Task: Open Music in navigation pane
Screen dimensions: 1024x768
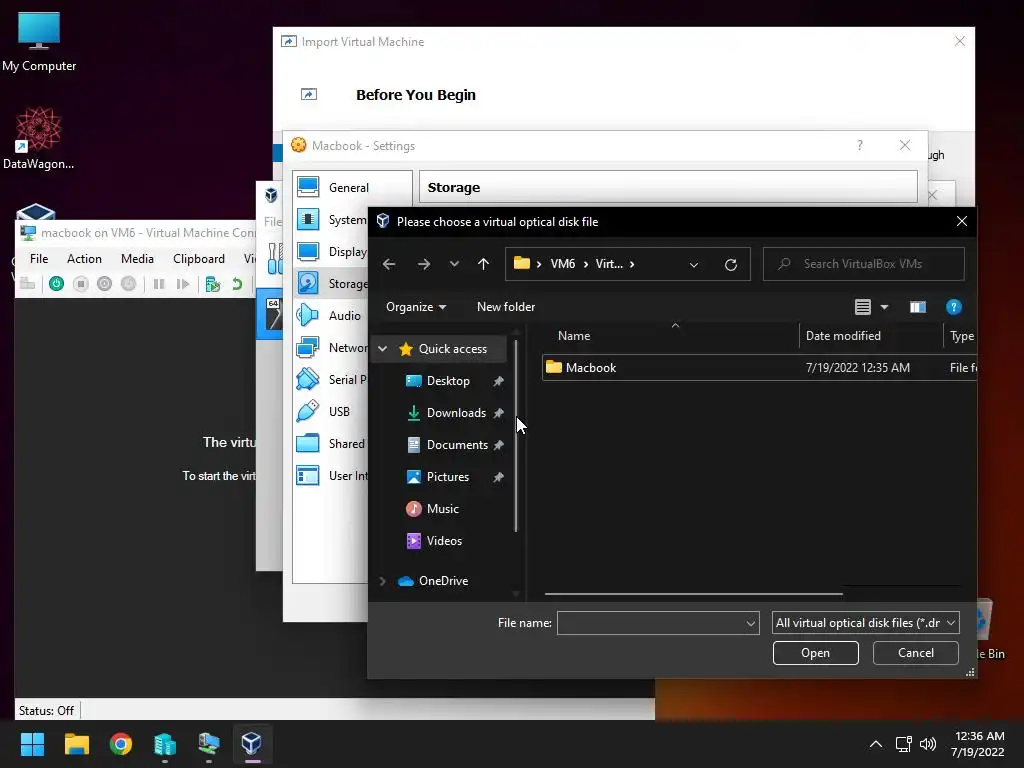Action: point(442,509)
